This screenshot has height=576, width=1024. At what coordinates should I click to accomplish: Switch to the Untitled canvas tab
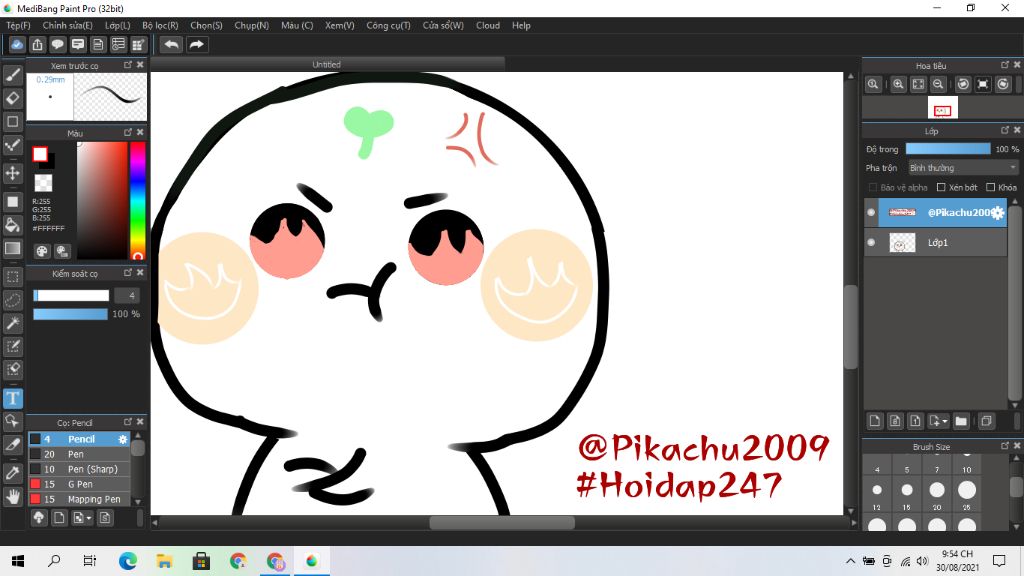pyautogui.click(x=327, y=64)
